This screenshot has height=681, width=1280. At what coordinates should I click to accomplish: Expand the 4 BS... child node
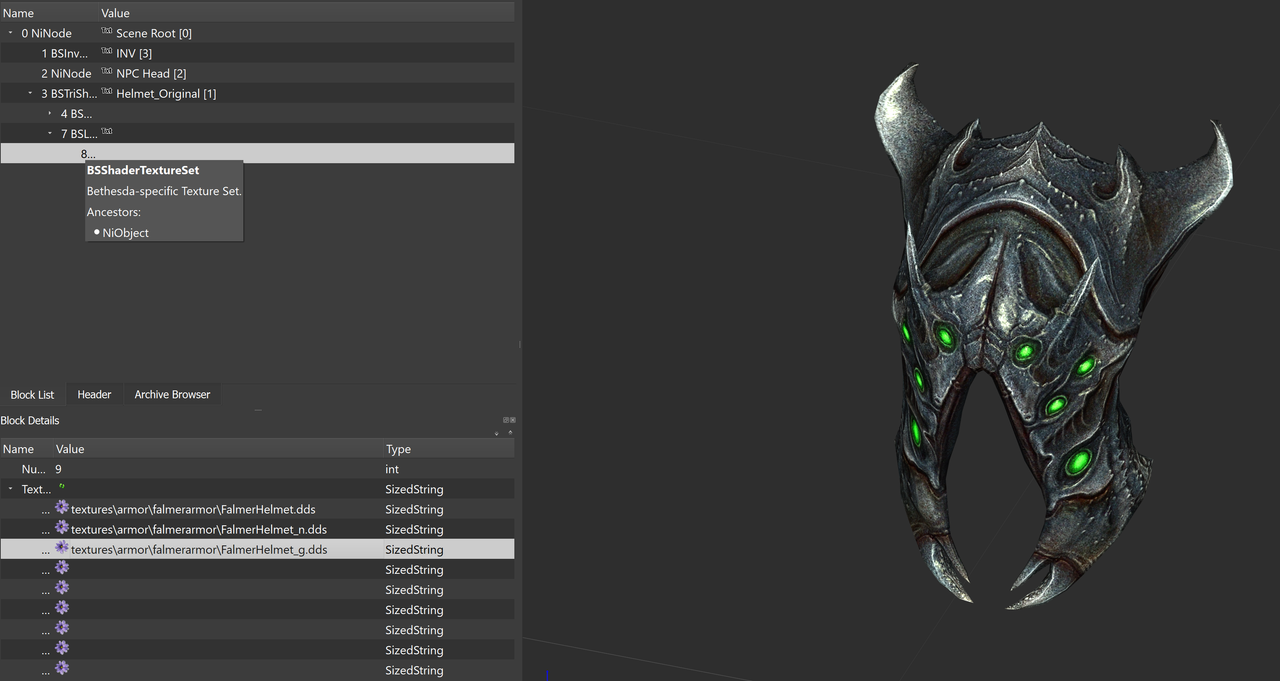(x=50, y=113)
